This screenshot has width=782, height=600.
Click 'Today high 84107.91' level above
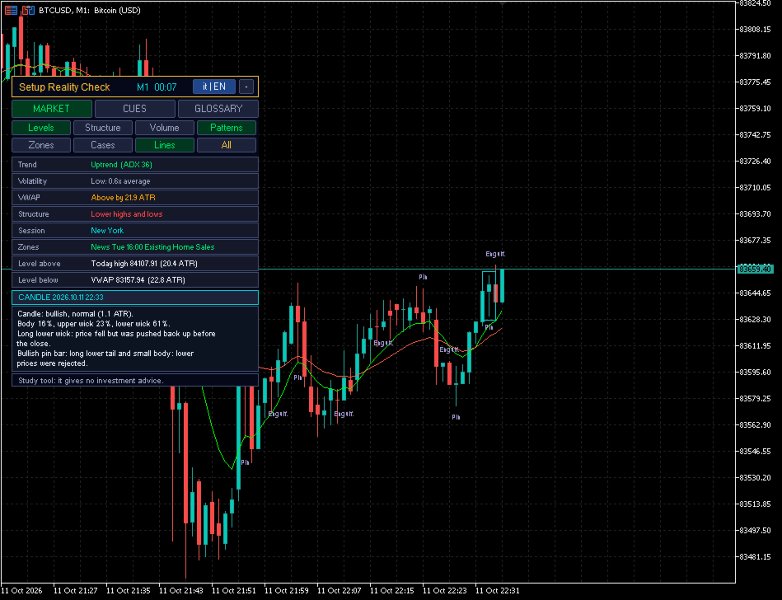click(144, 263)
